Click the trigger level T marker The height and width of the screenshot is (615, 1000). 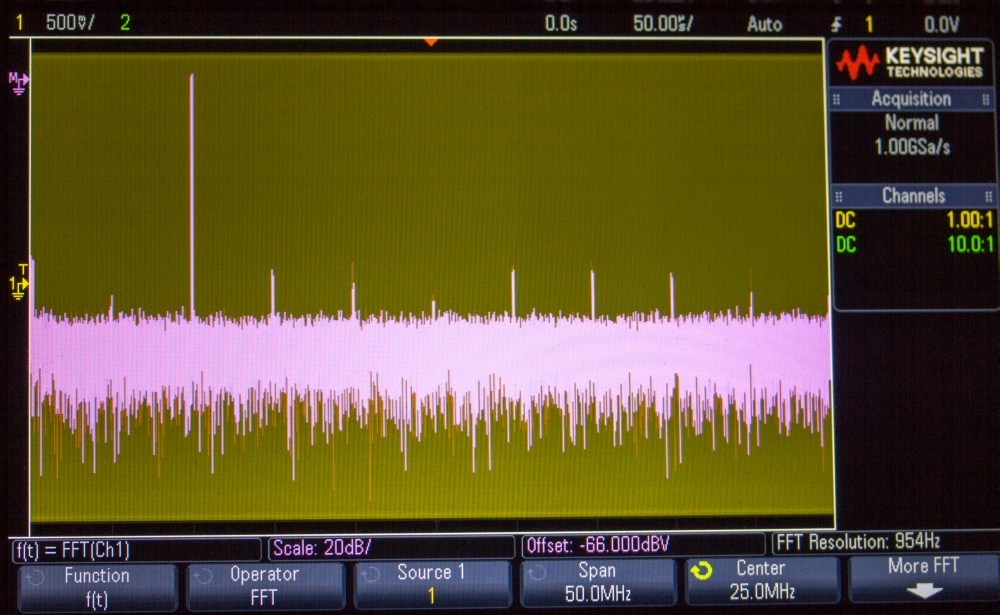tap(24, 269)
